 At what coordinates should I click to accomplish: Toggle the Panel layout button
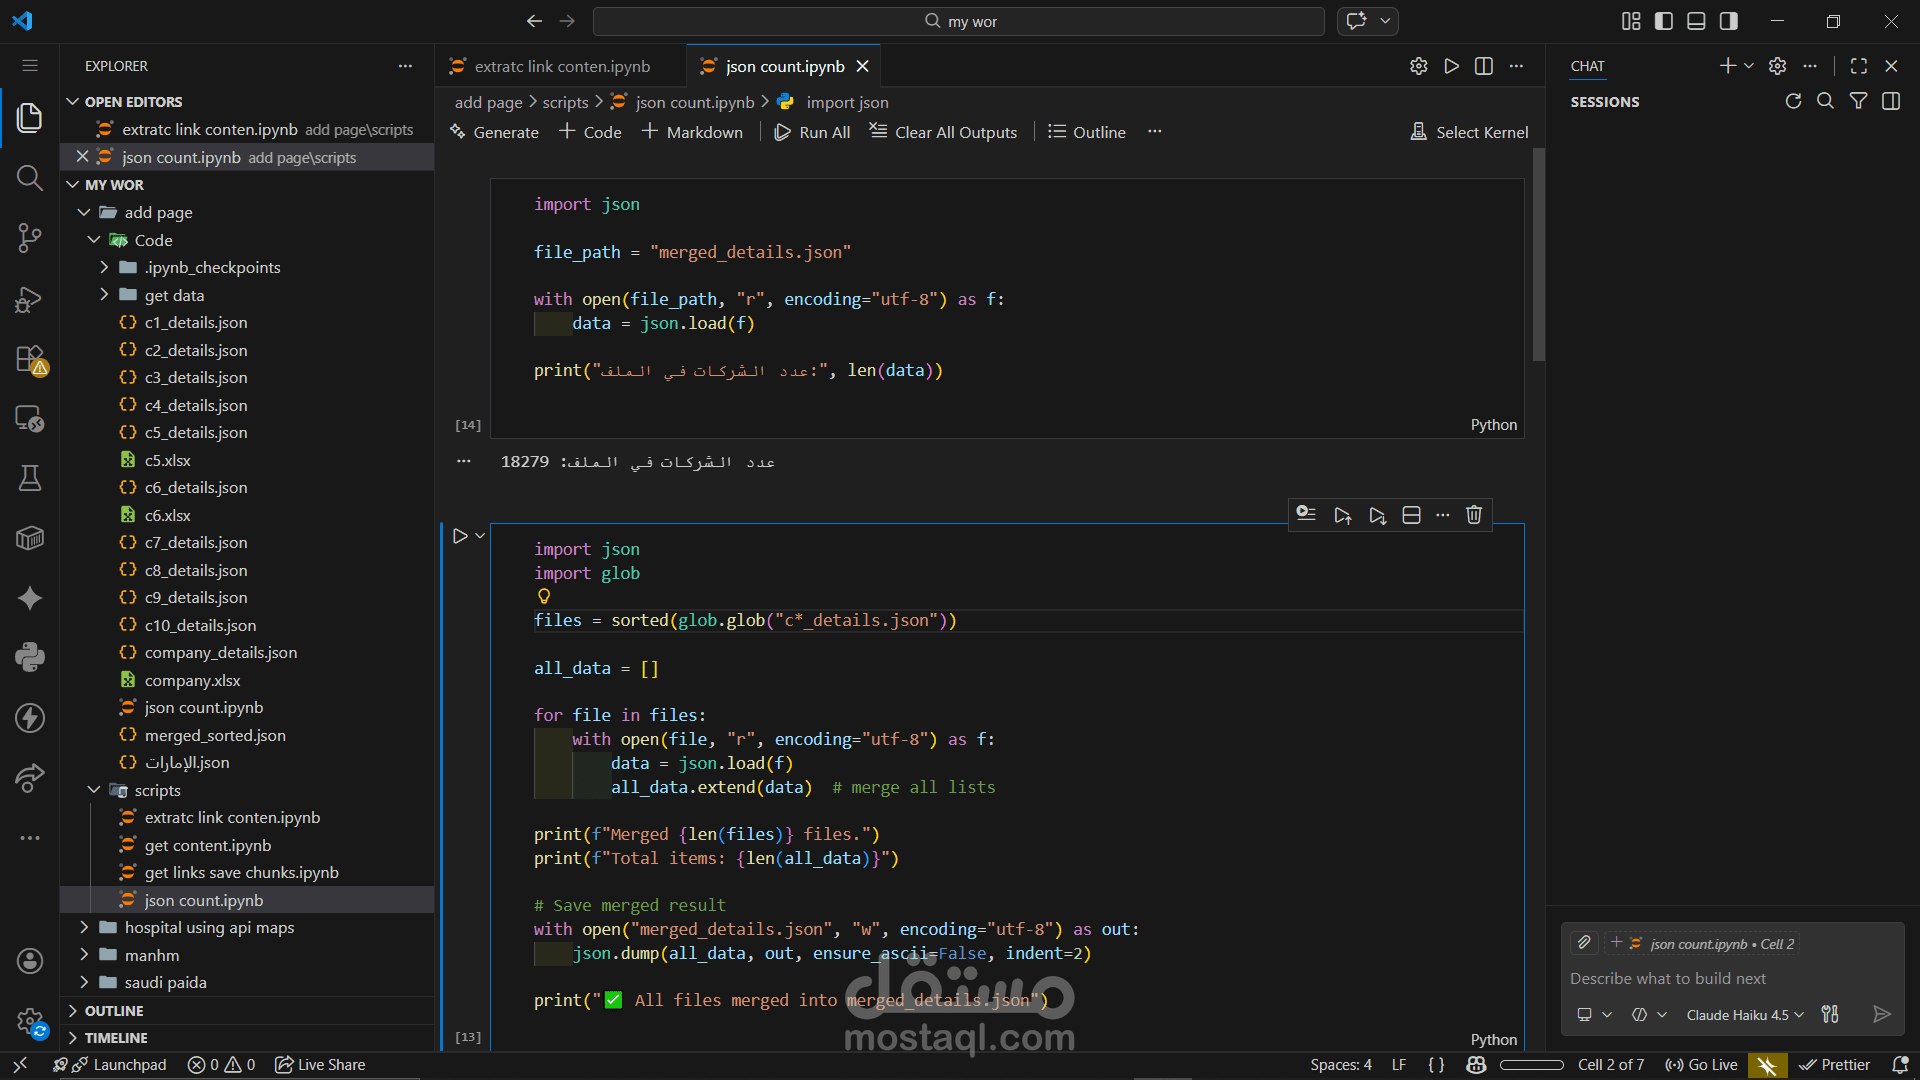[x=1696, y=21]
